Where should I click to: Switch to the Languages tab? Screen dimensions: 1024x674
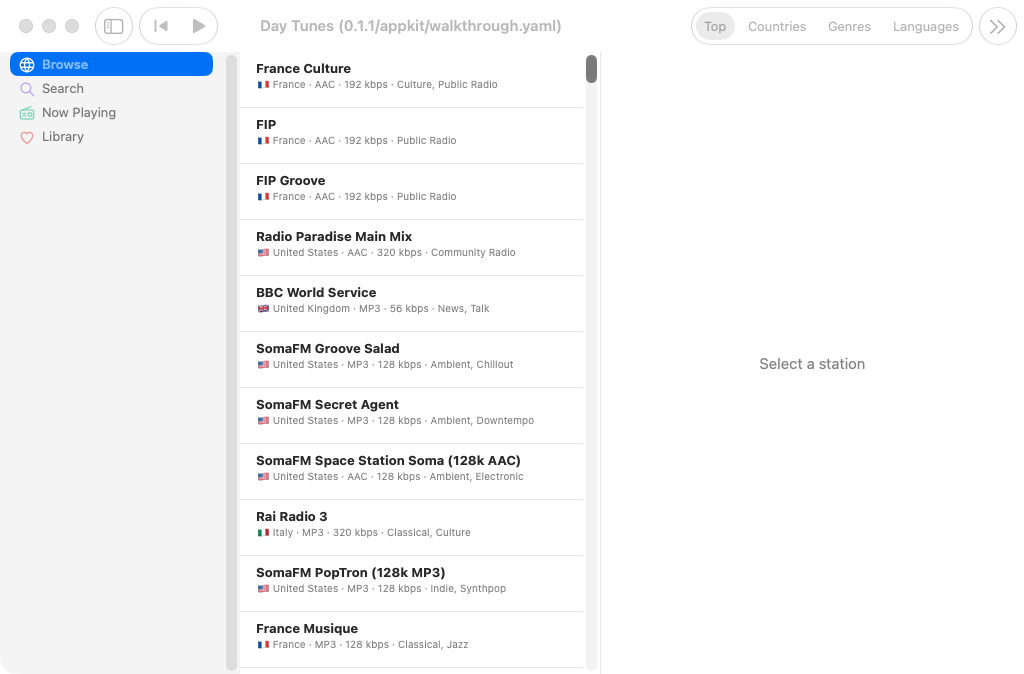(x=925, y=26)
